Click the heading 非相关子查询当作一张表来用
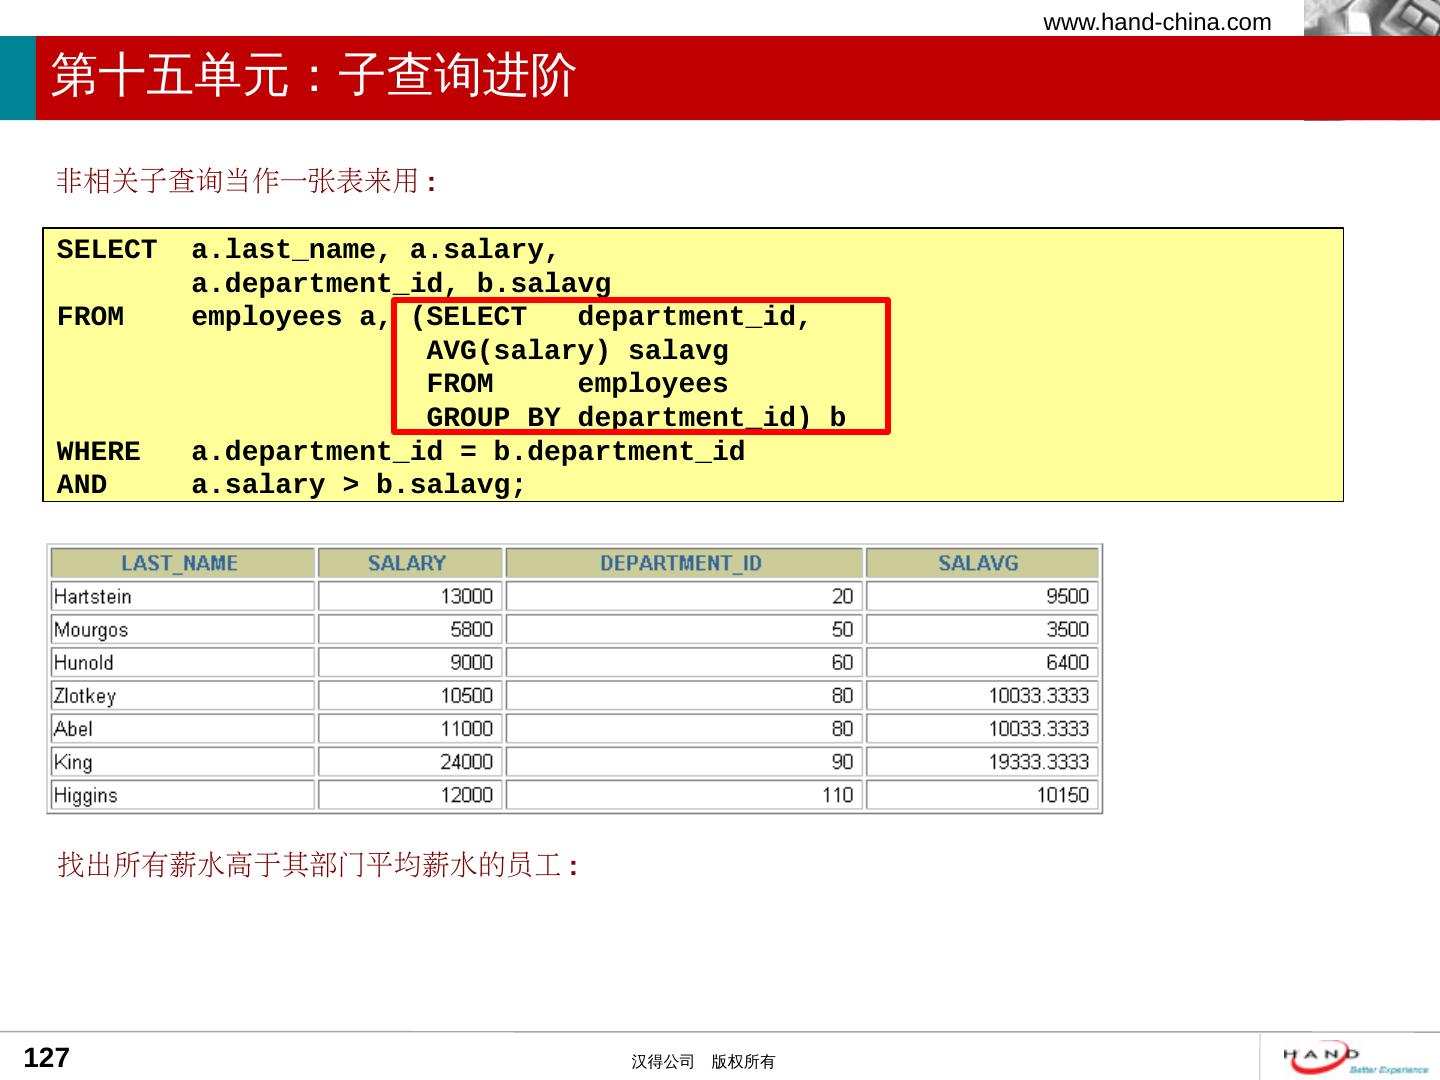The width and height of the screenshot is (1440, 1080). pos(246,181)
